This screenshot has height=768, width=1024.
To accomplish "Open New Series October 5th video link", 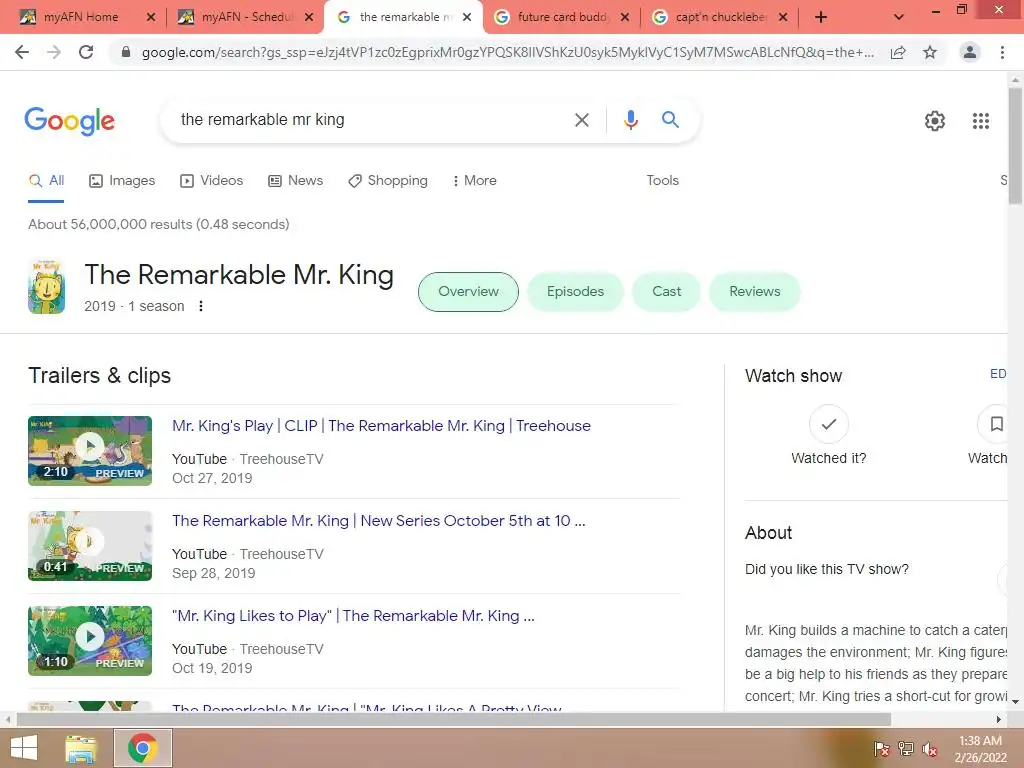I will [379, 520].
